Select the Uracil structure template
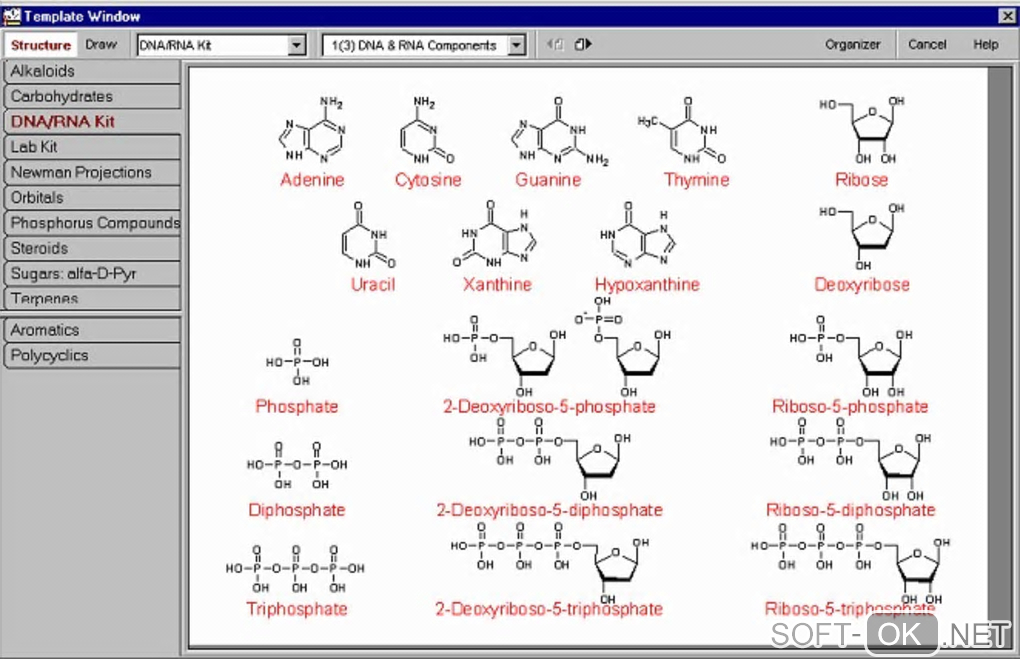 [x=369, y=247]
